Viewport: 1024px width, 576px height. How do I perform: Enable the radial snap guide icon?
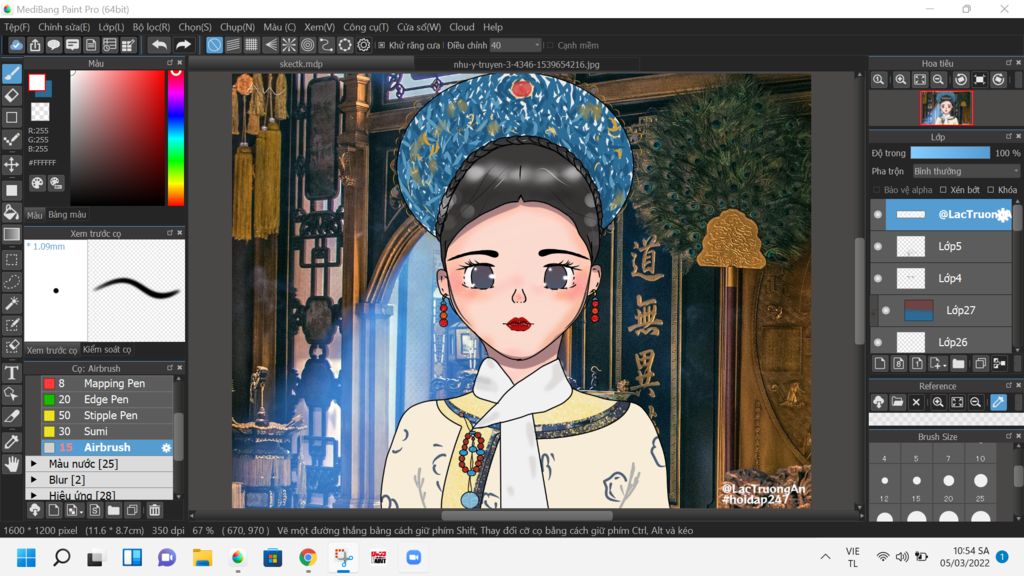click(289, 45)
